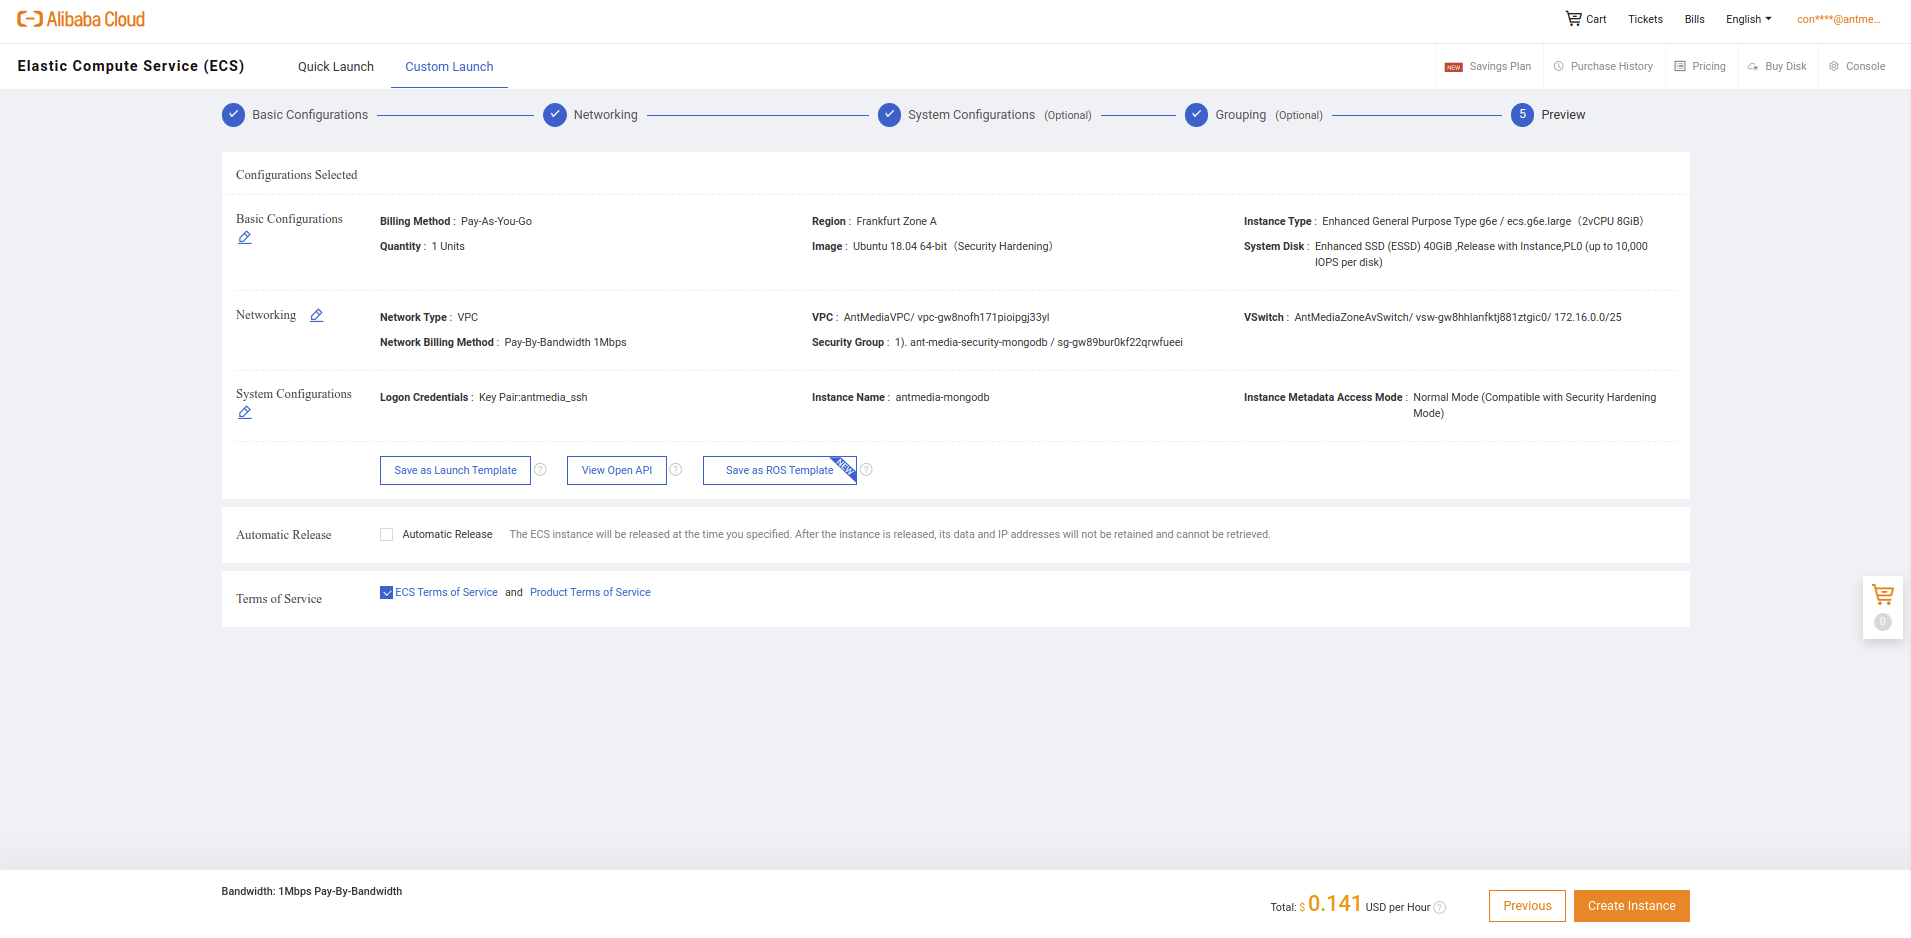Open the help icon next to total price
Screen dimensions: 1911x938
pyautogui.click(x=1440, y=907)
